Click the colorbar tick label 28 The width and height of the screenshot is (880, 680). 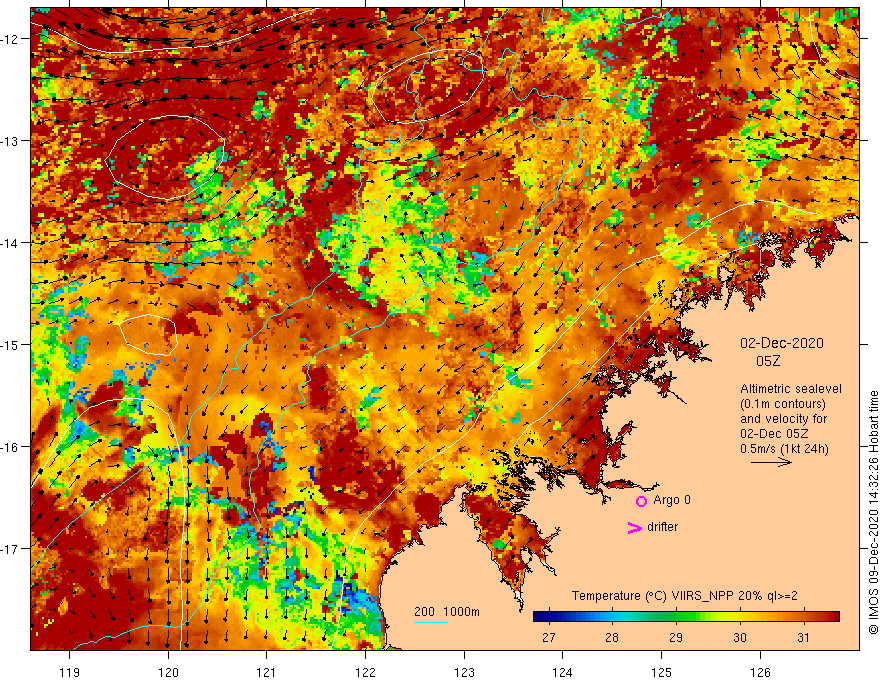[612, 637]
